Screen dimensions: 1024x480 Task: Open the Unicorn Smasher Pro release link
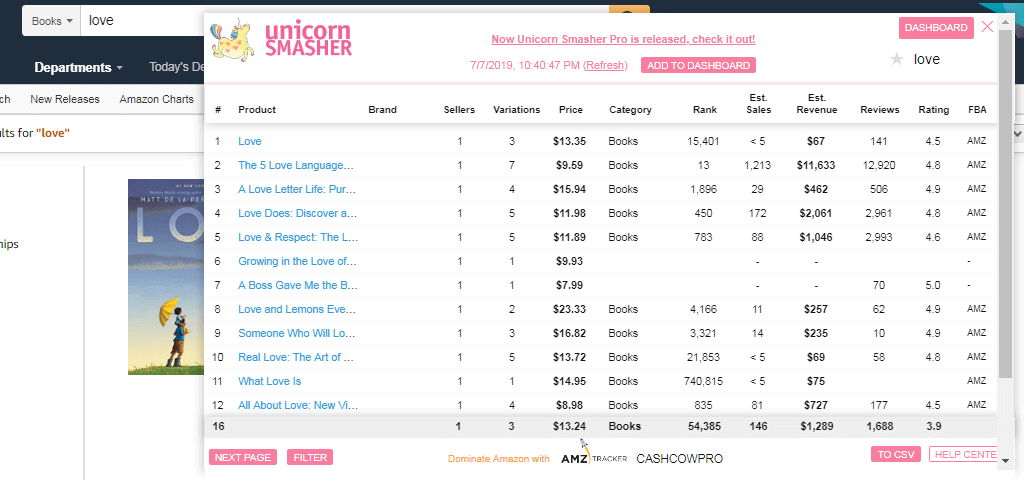click(x=623, y=39)
